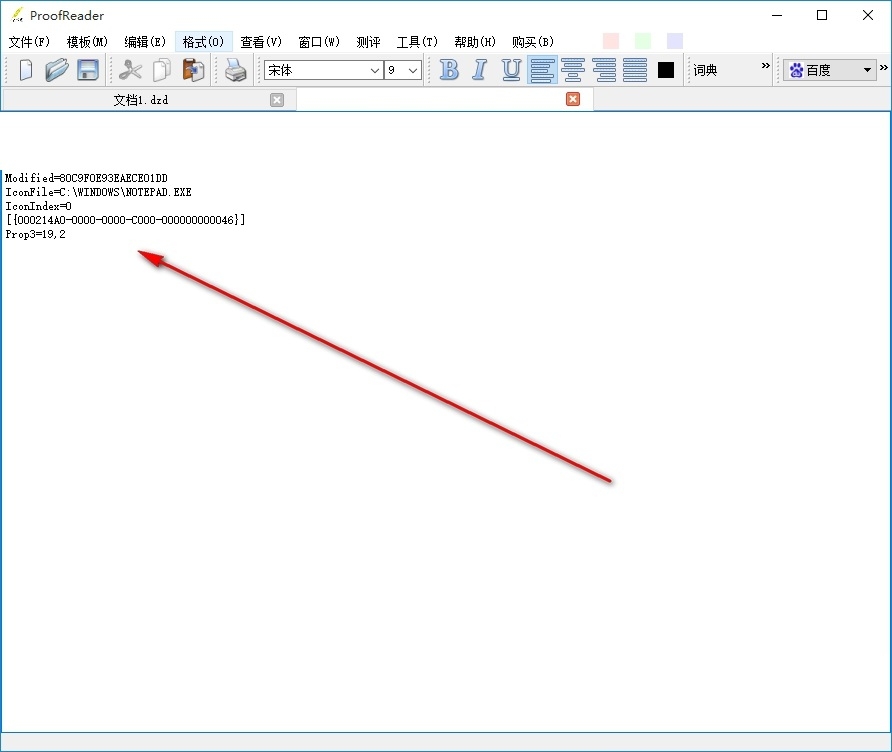
Task: Close the 文档1.dzd tab
Action: pyautogui.click(x=277, y=100)
